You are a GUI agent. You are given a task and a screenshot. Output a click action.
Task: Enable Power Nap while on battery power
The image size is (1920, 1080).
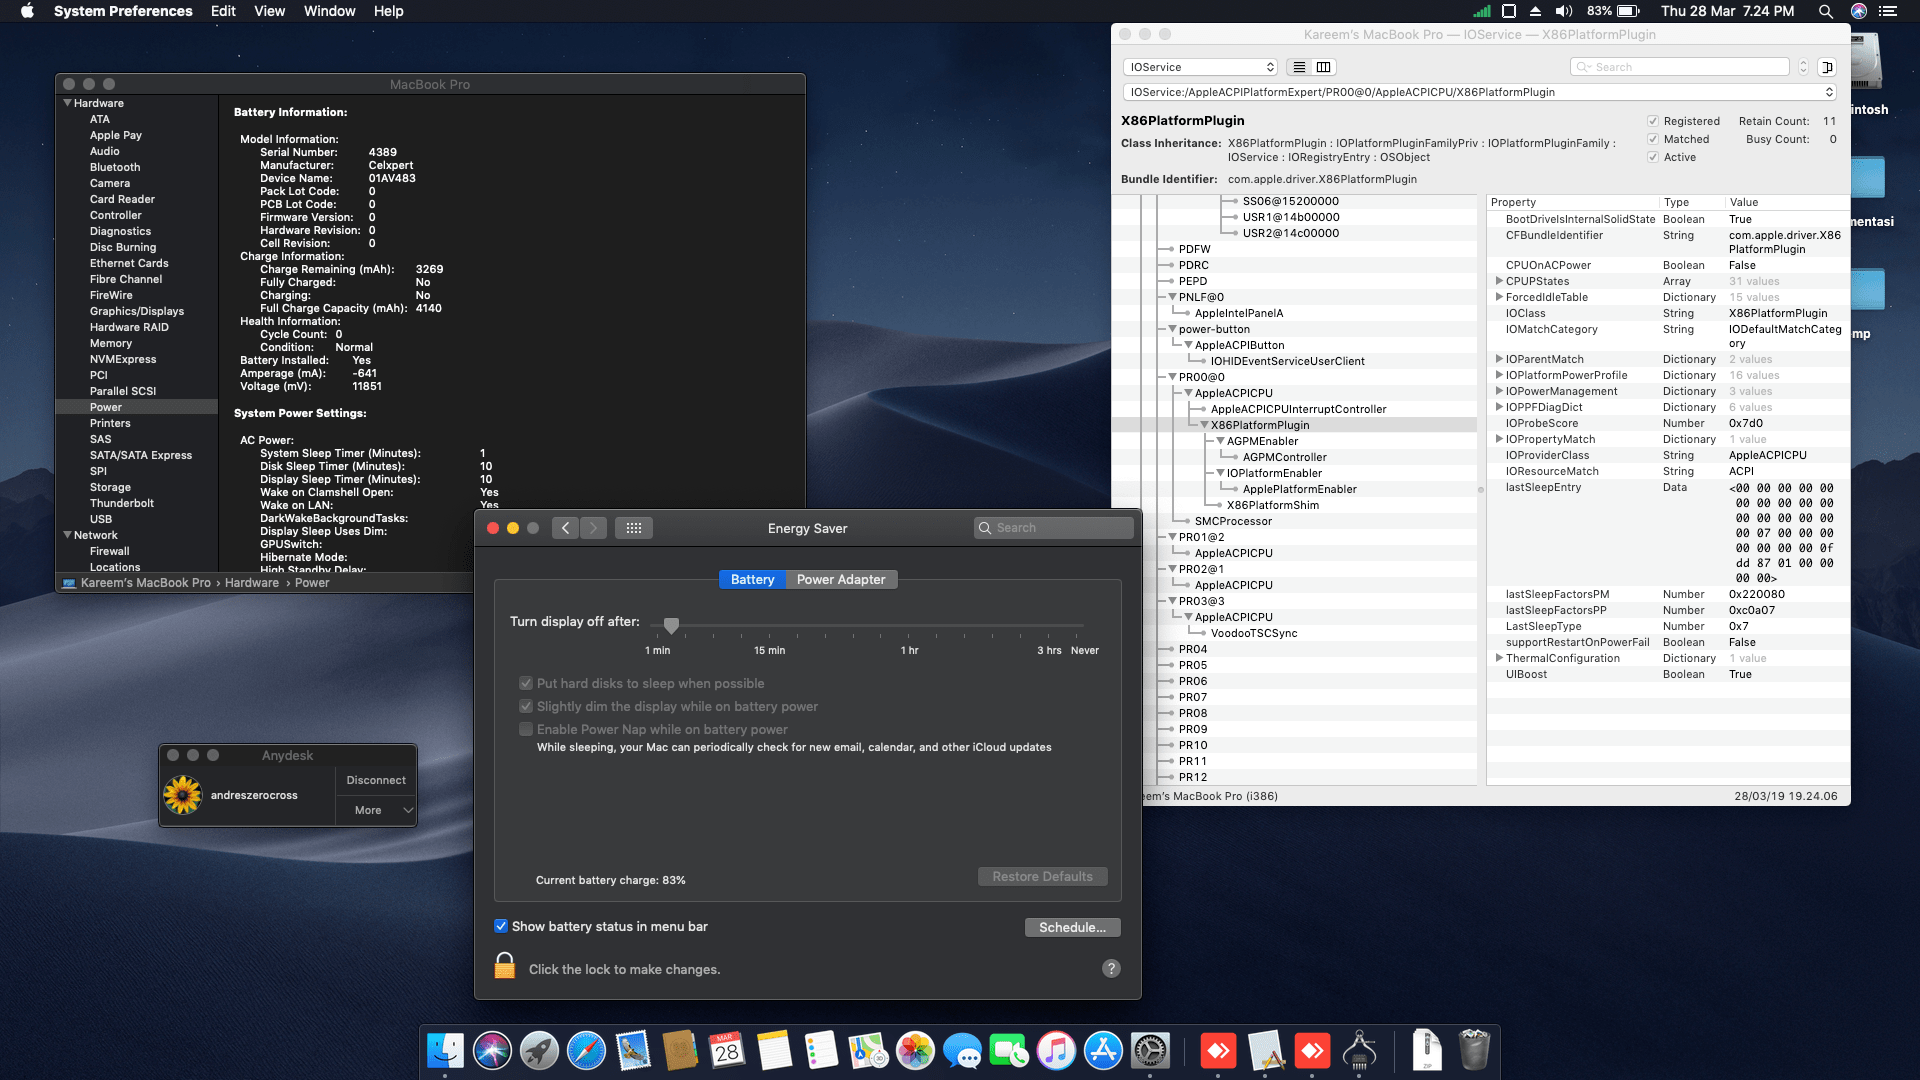click(526, 729)
